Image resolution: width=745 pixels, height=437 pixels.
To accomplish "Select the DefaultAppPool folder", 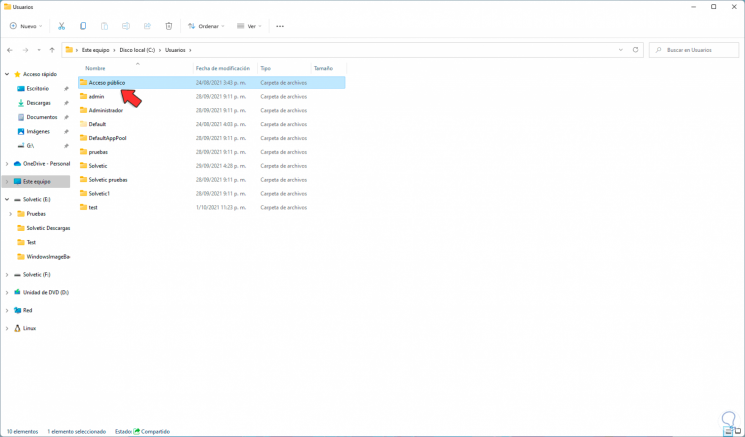I will point(212,138).
